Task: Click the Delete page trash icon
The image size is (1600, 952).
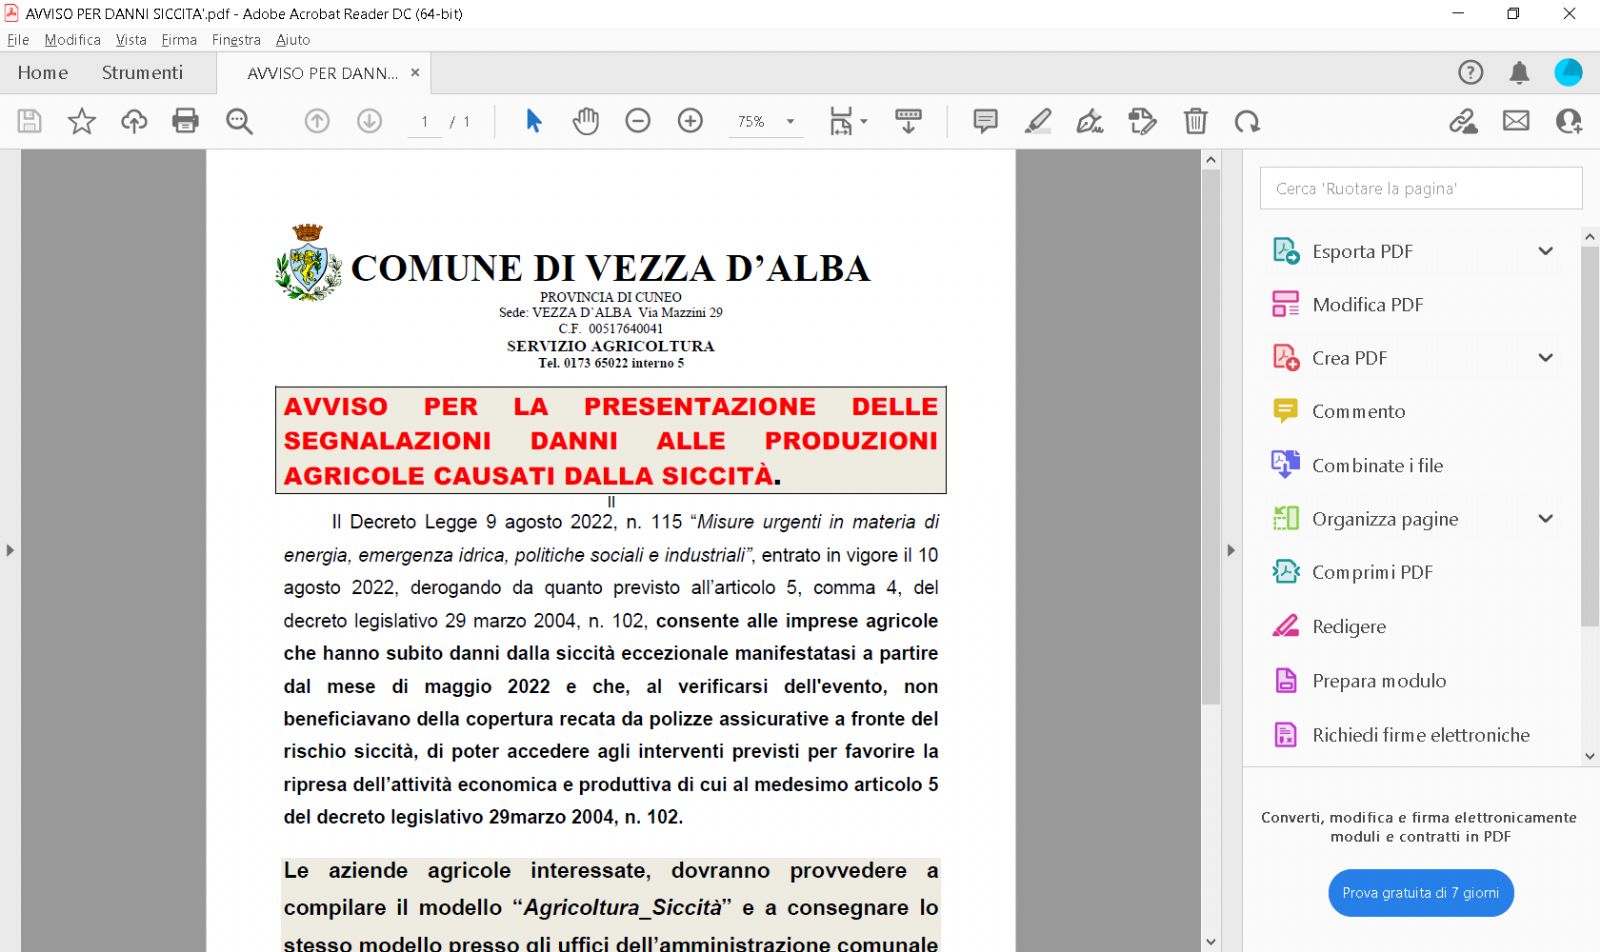Action: point(1195,121)
